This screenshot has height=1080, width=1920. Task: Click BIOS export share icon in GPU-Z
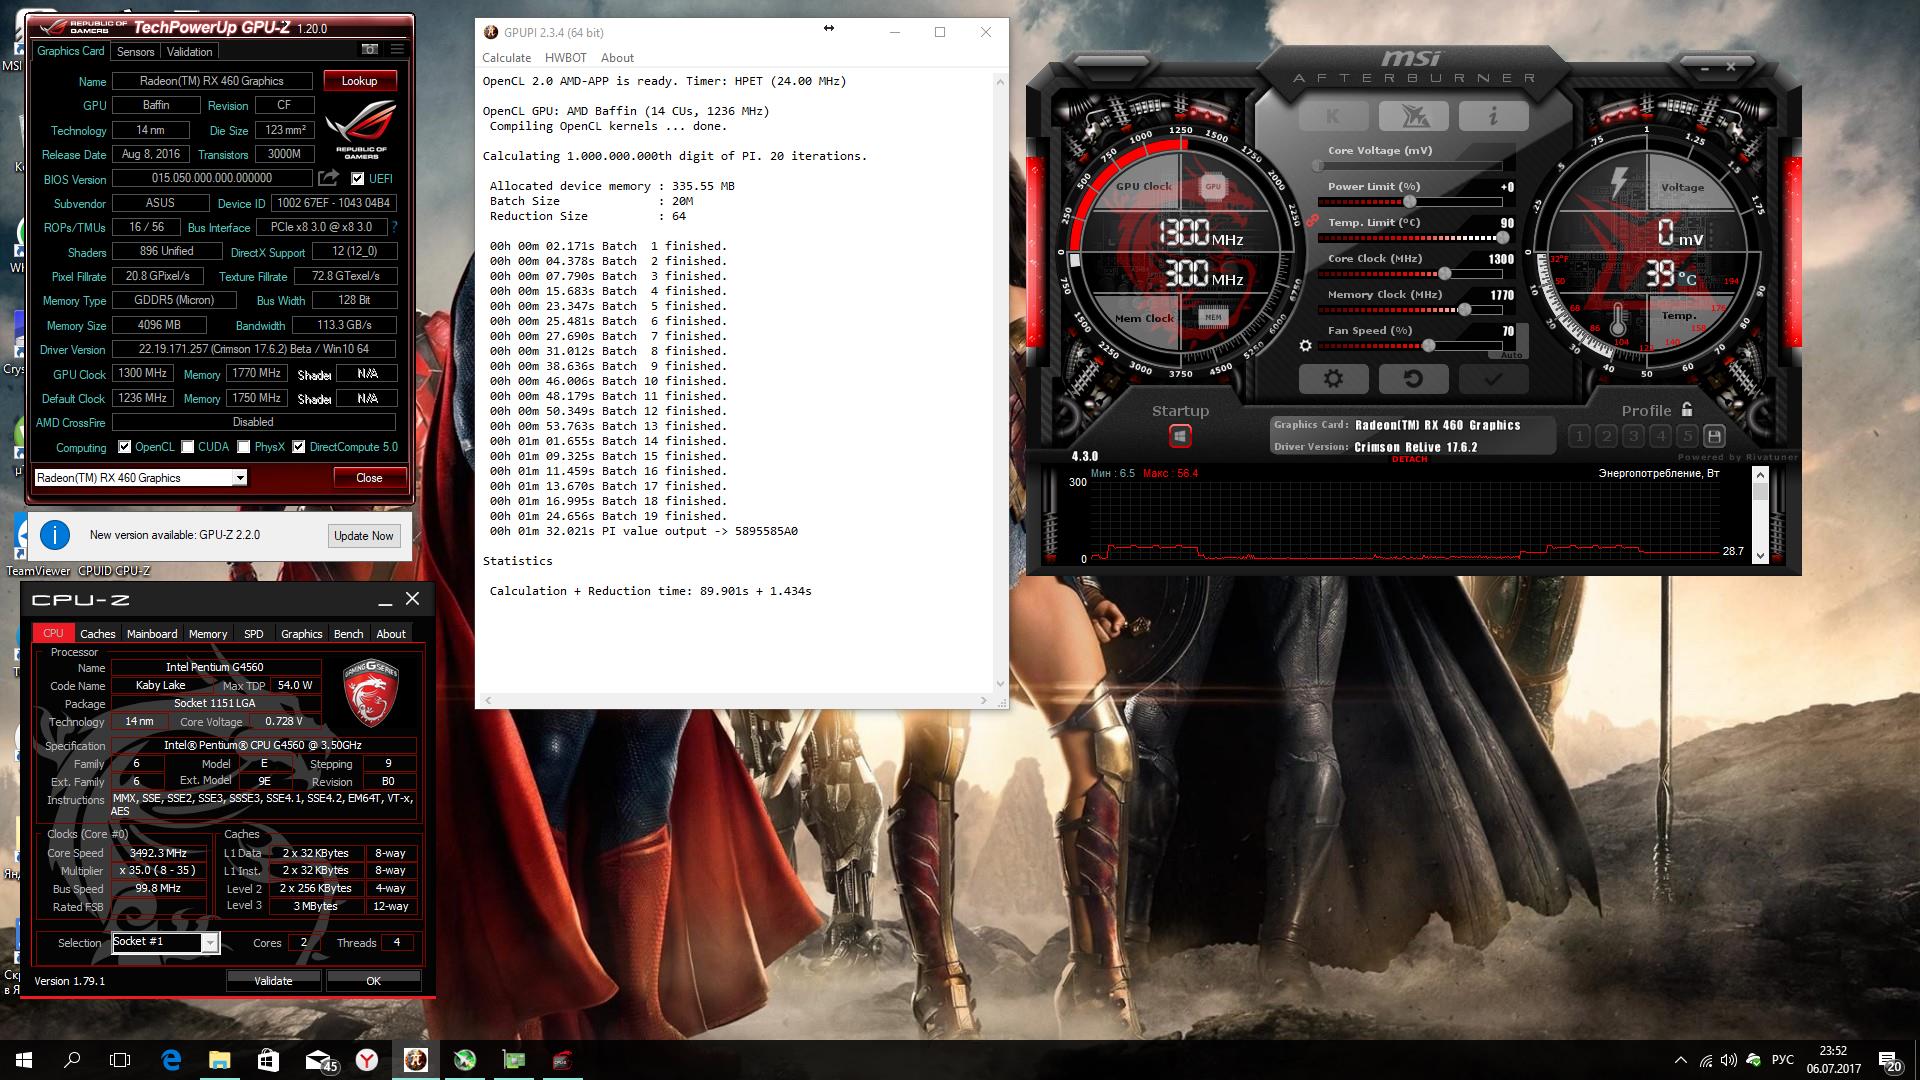coord(328,178)
